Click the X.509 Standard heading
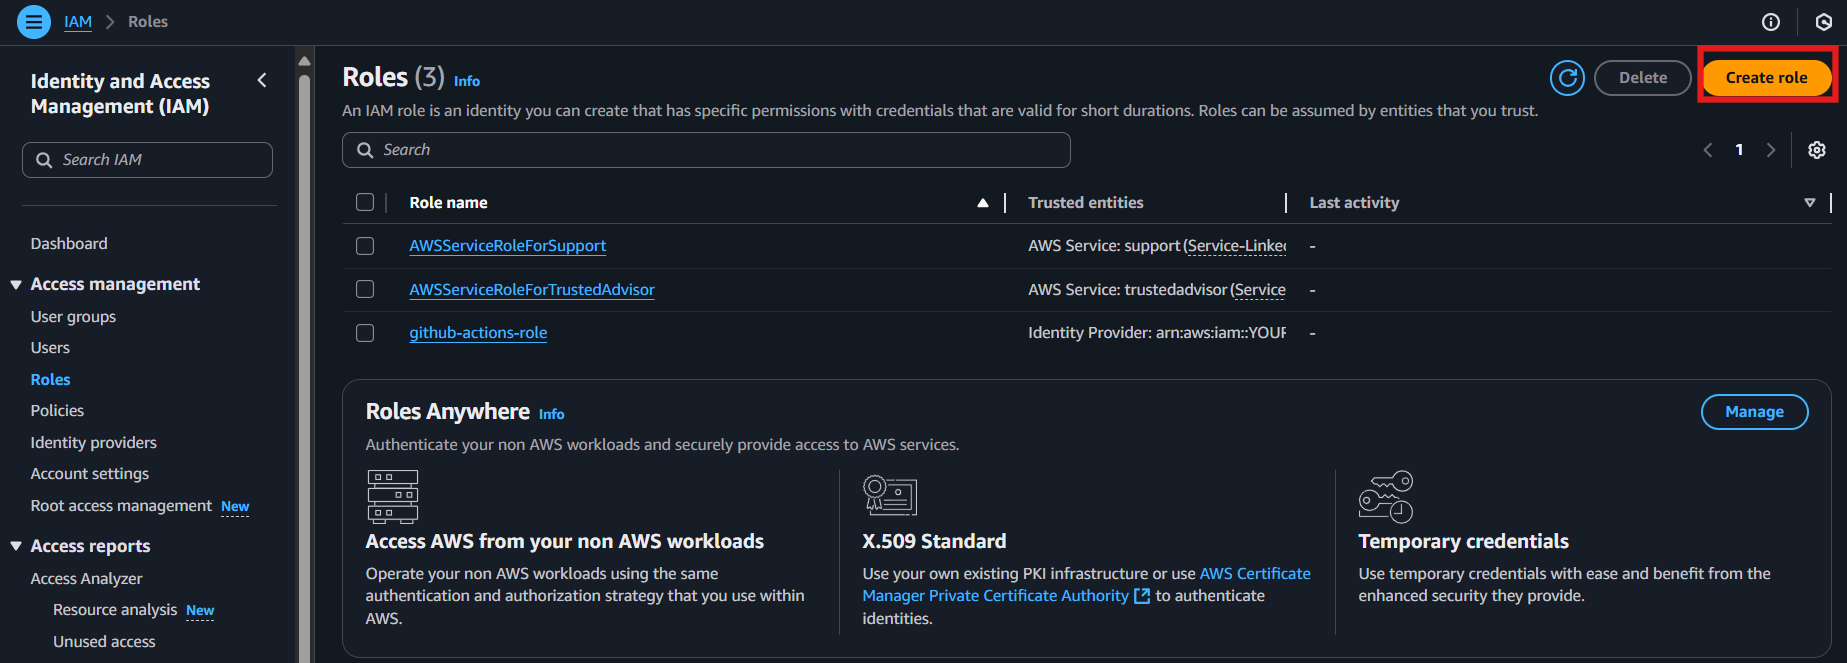The height and width of the screenshot is (663, 1847). pyautogui.click(x=934, y=542)
